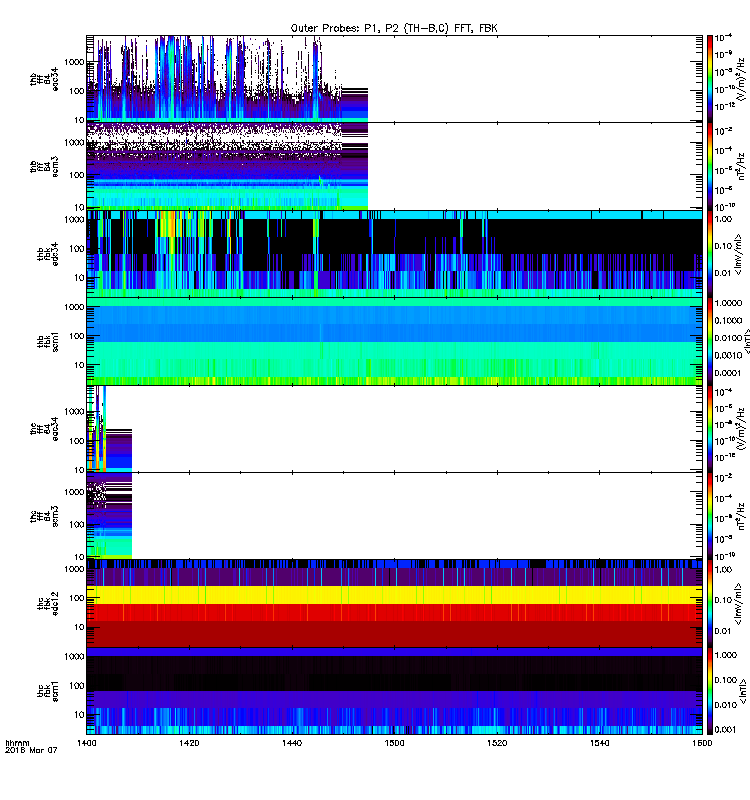Image resolution: width=750 pixels, height=800 pixels.
Task: Click the 100 y-axis tick of thc fbk edc12
Action: pyautogui.click(x=77, y=598)
